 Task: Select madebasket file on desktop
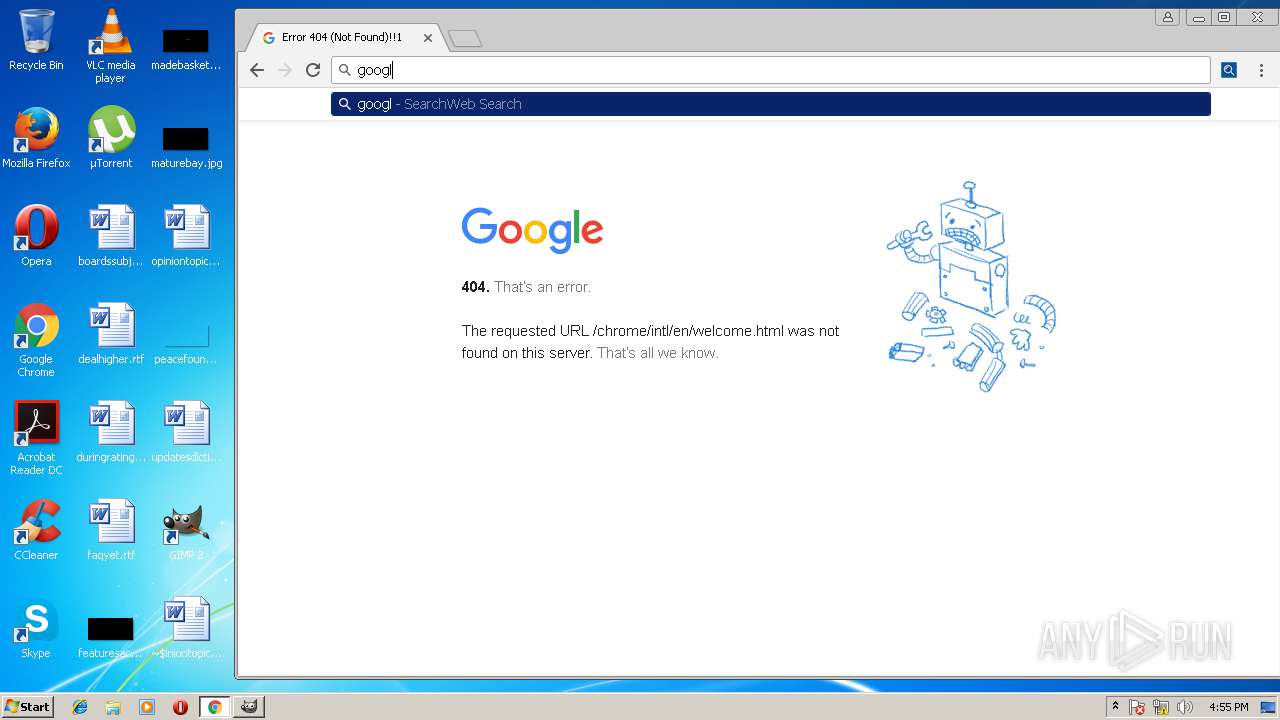pos(186,48)
